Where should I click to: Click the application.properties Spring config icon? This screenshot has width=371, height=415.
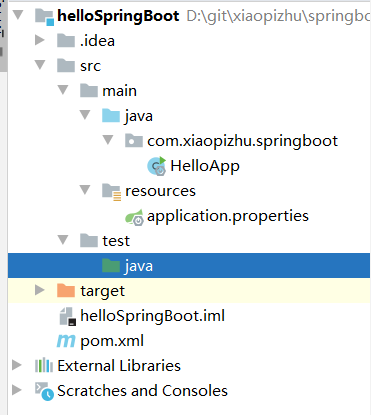tap(134, 217)
